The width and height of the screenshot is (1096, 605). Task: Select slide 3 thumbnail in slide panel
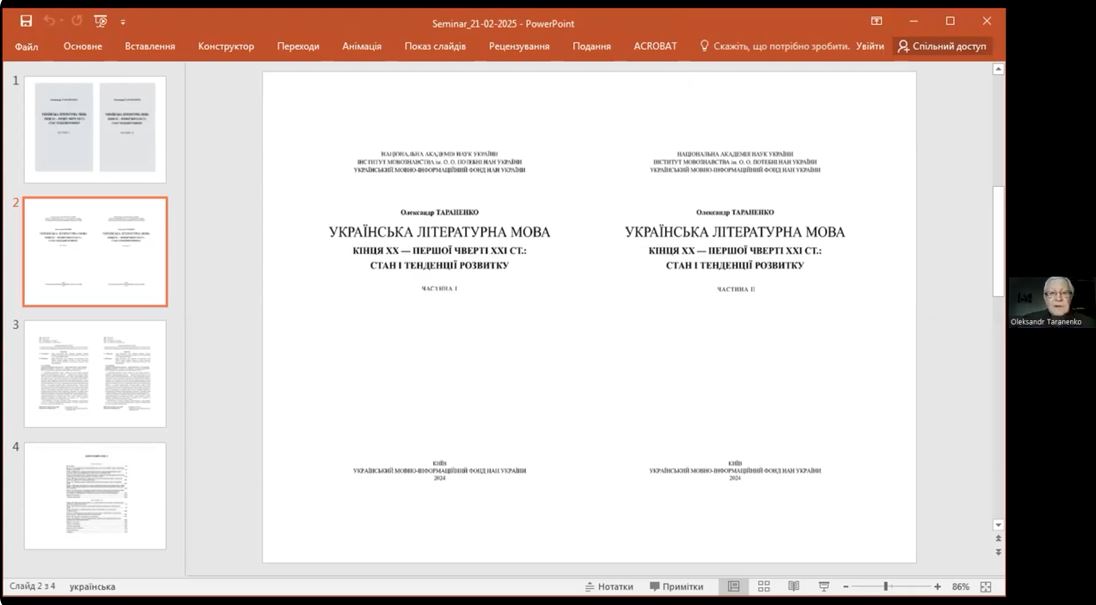click(95, 373)
